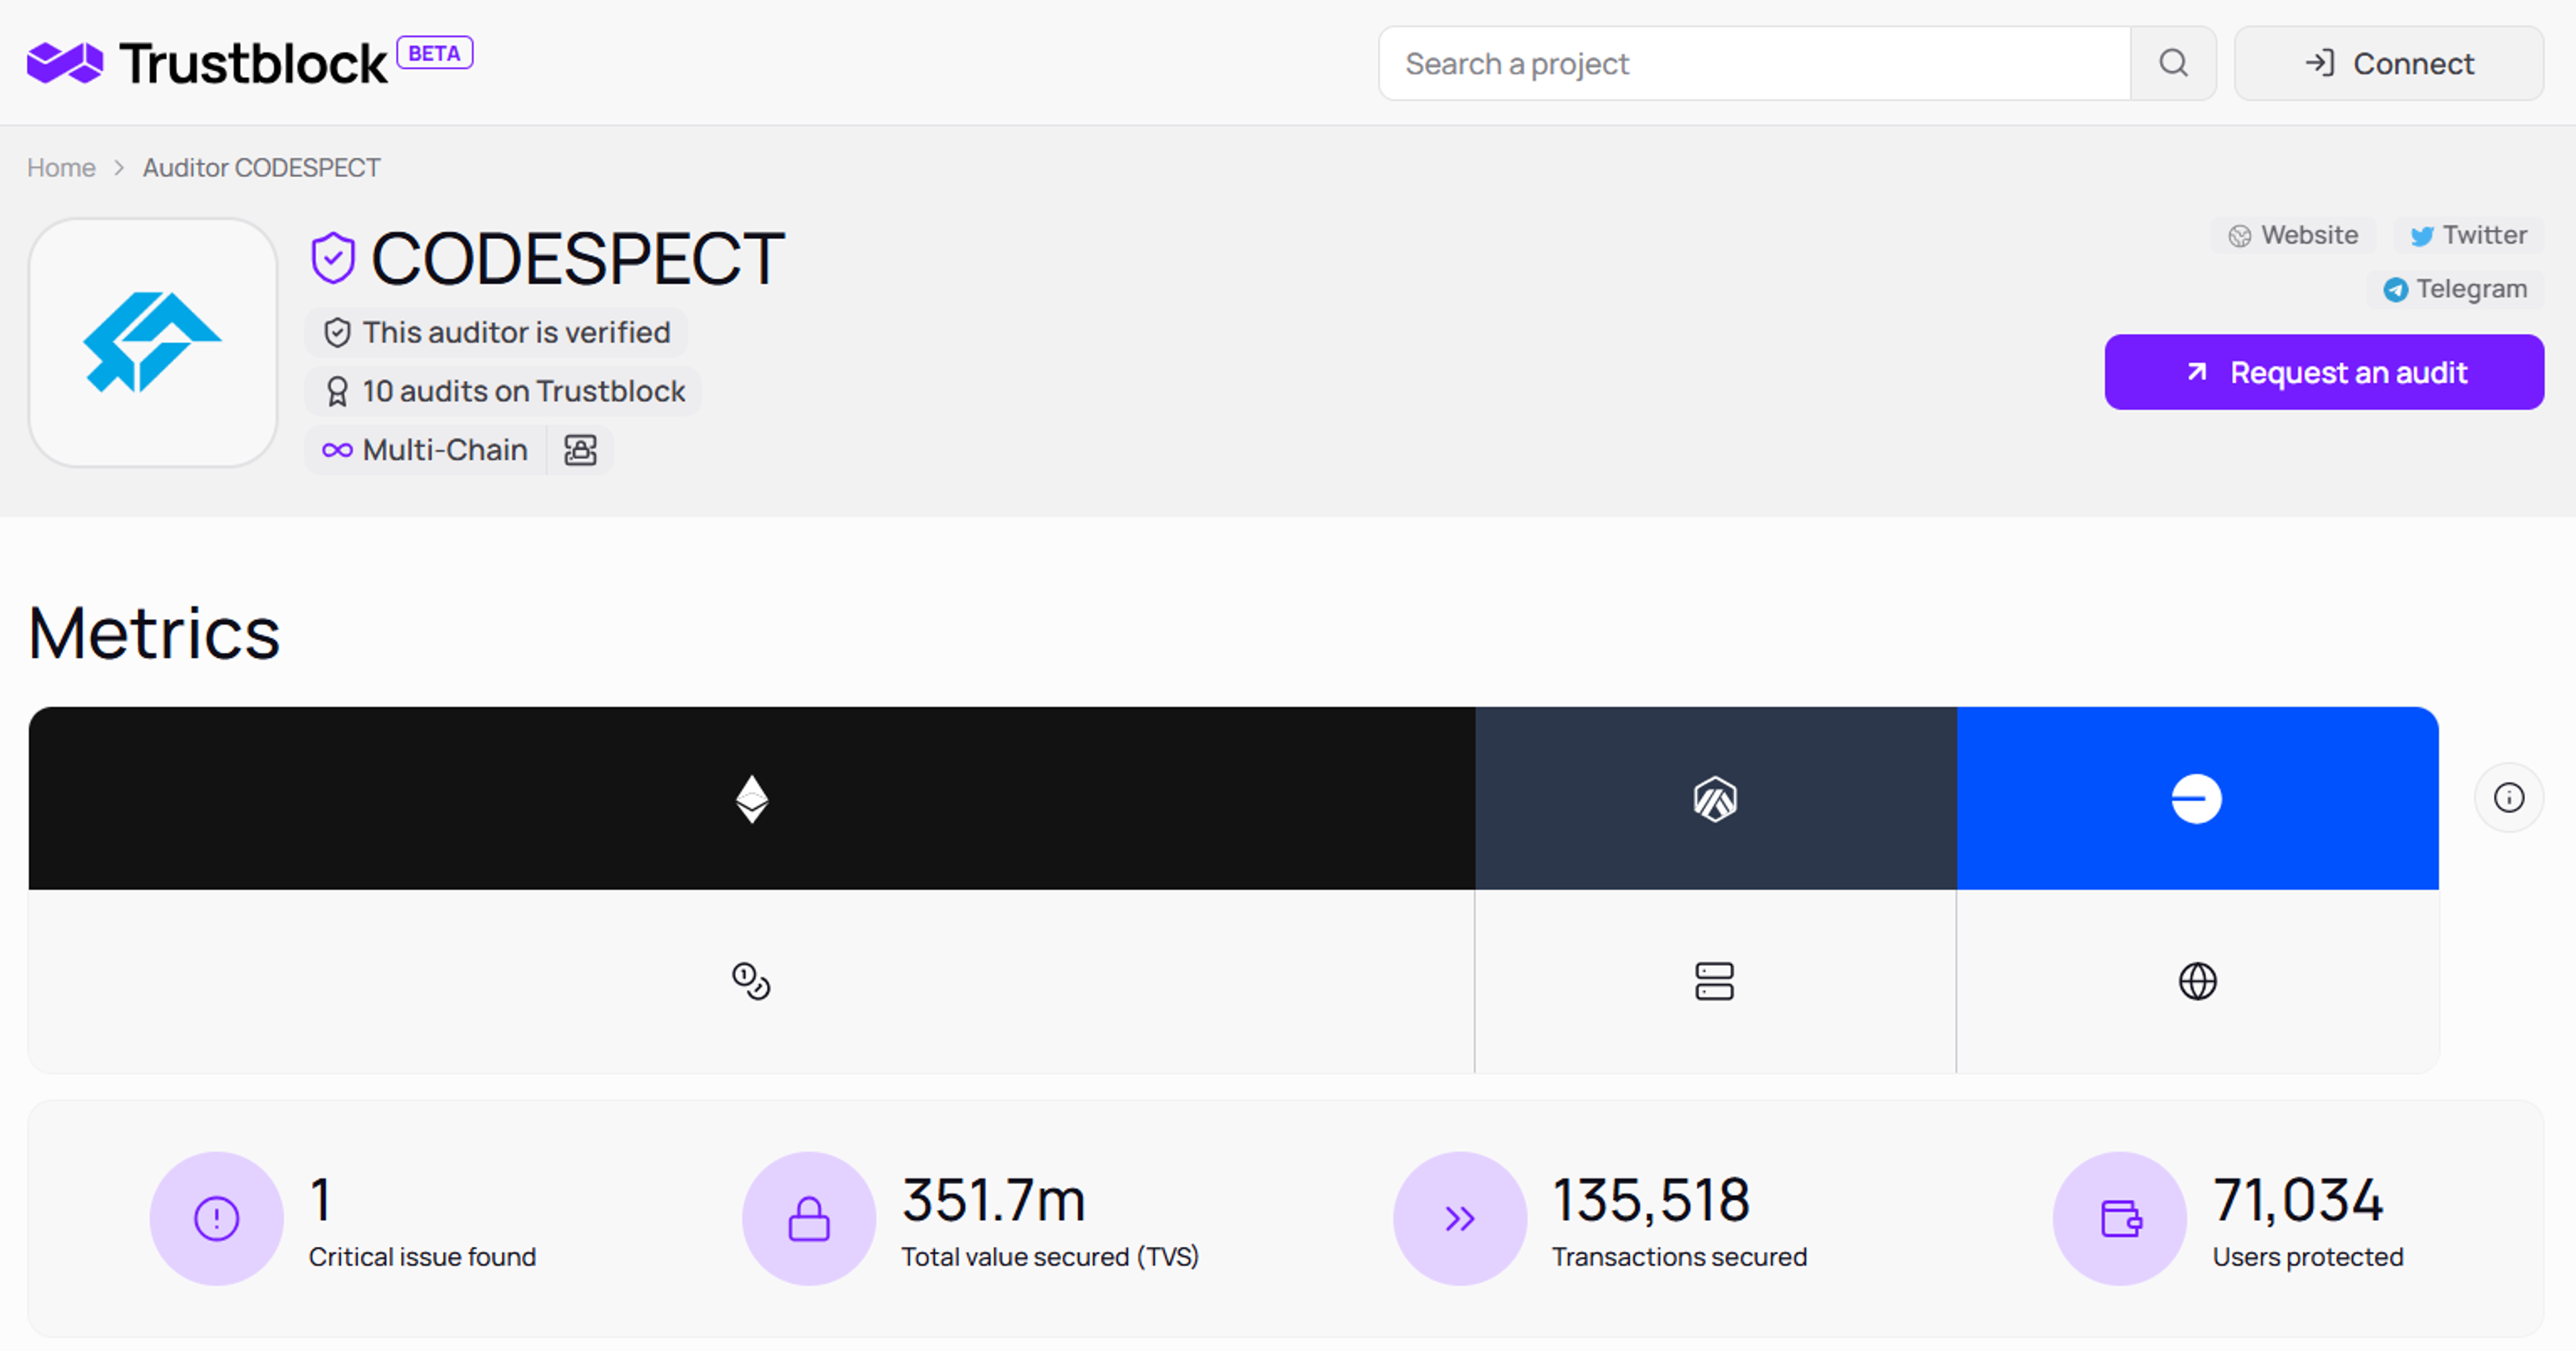2576x1351 pixels.
Task: Click the Auditor CODESPECT breadcrumb
Action: (x=261, y=168)
